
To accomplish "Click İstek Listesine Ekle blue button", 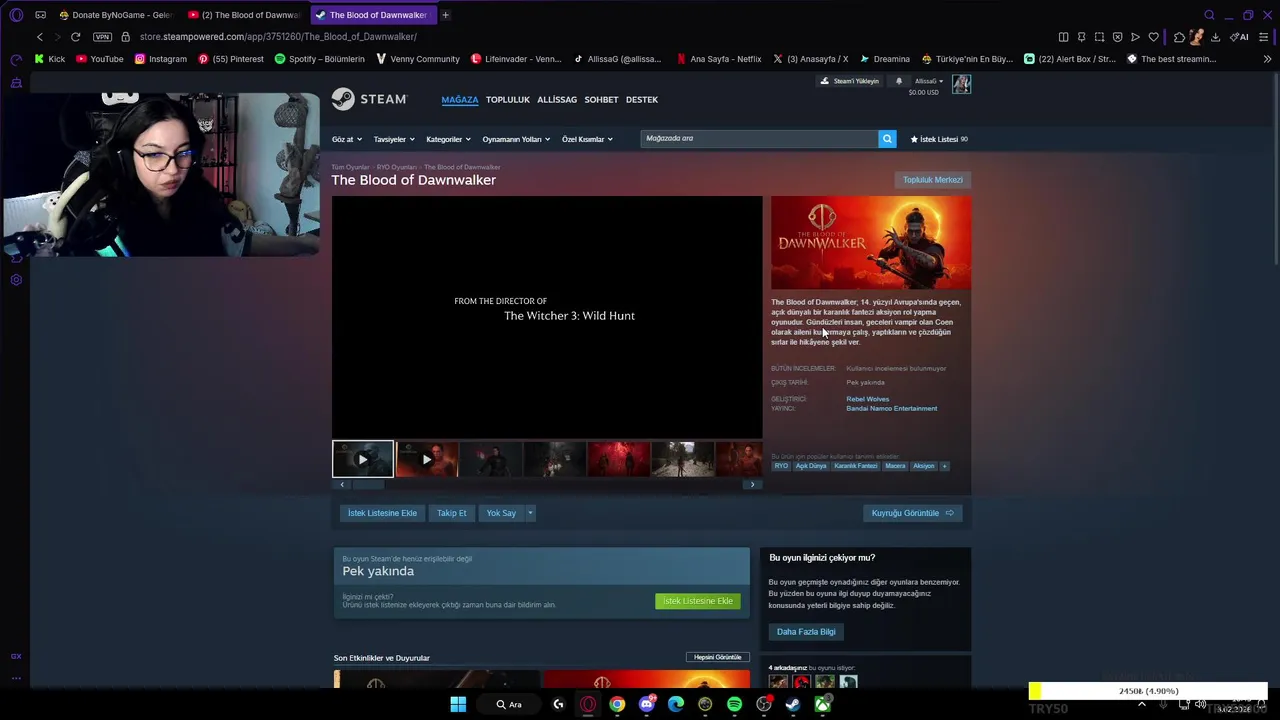I will tap(382, 513).
